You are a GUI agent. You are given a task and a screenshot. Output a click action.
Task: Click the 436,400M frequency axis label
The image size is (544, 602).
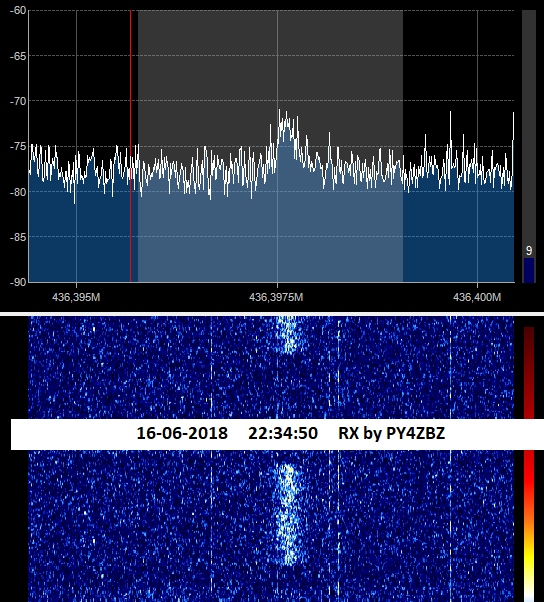477,297
